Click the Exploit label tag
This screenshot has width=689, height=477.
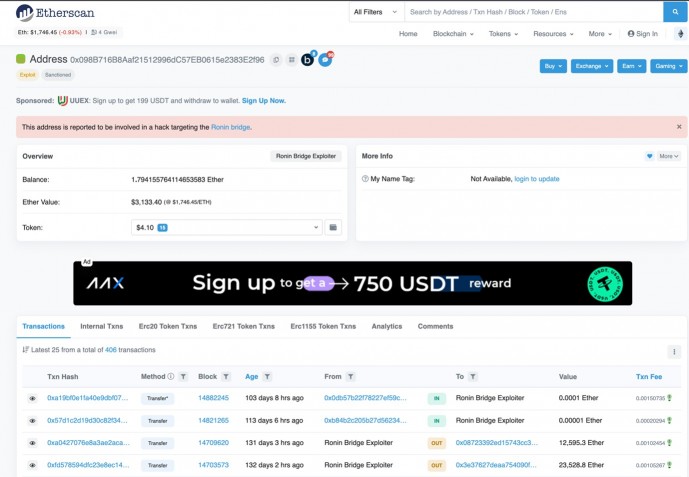tap(27, 75)
